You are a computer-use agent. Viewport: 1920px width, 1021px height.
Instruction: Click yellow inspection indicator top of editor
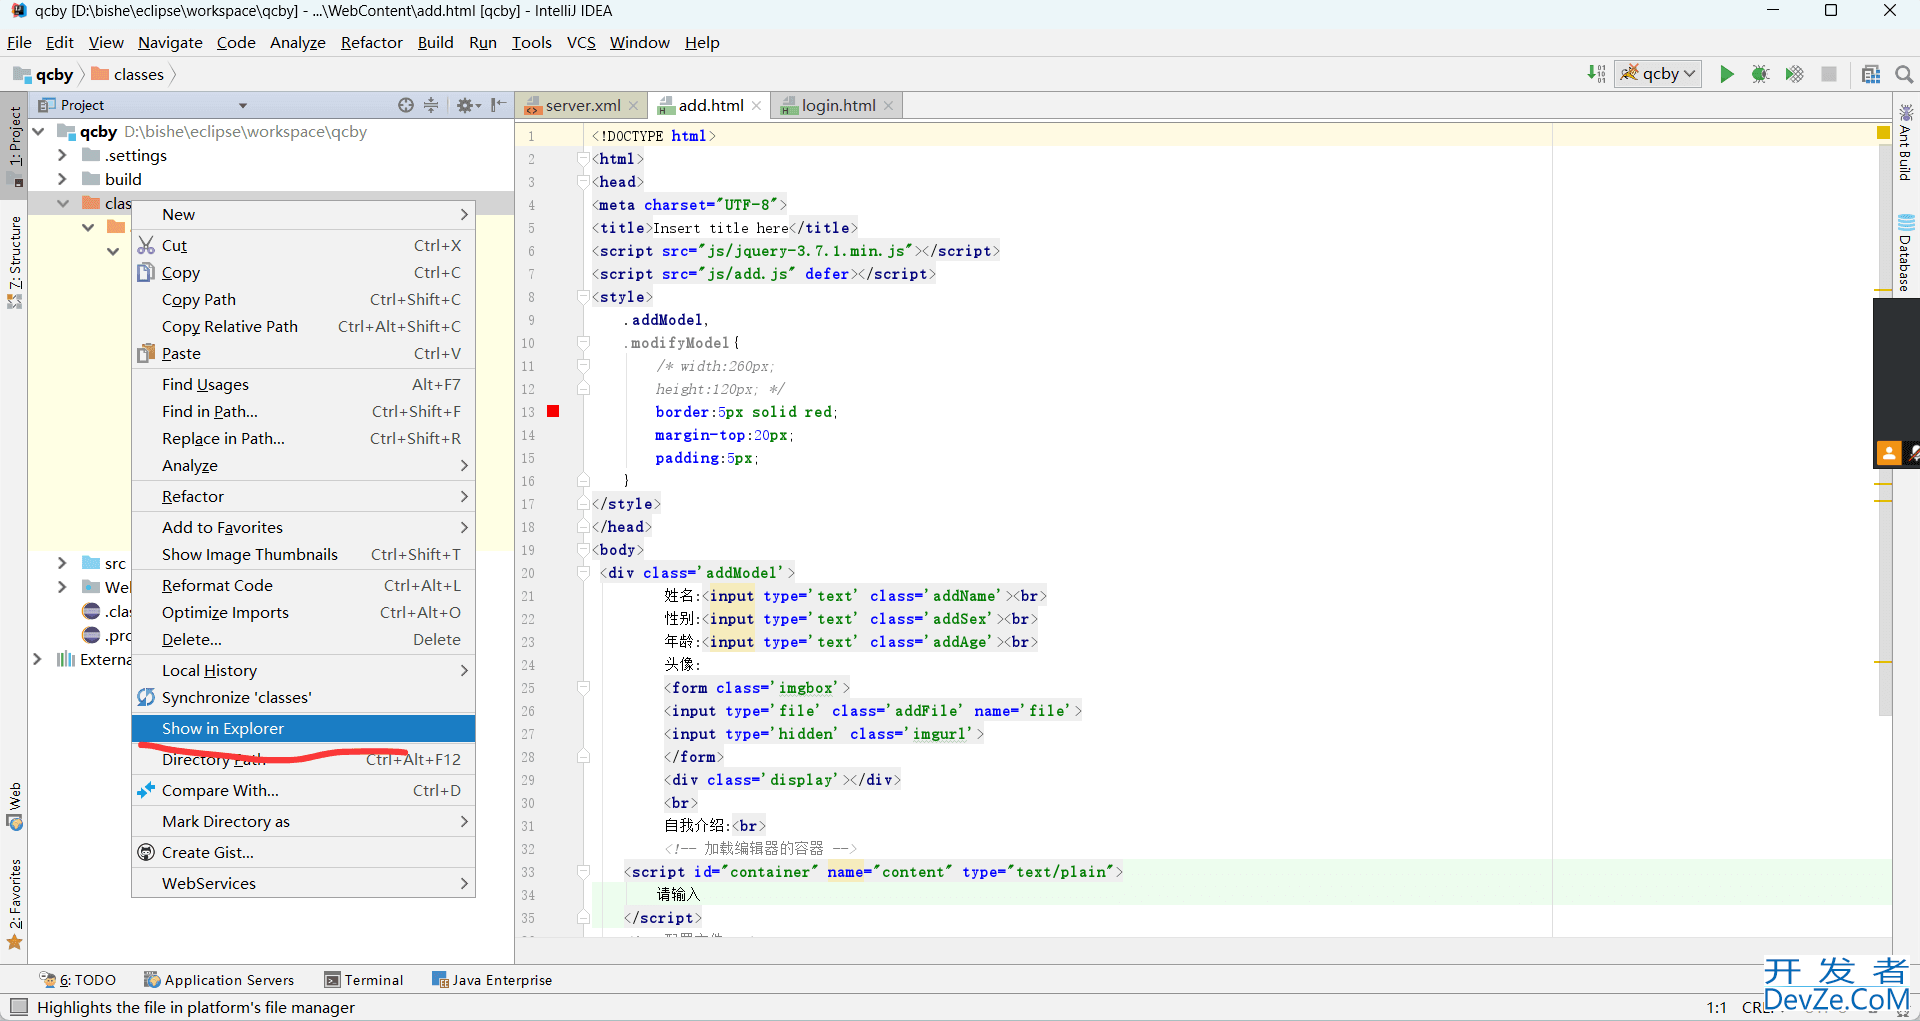coord(1883,133)
